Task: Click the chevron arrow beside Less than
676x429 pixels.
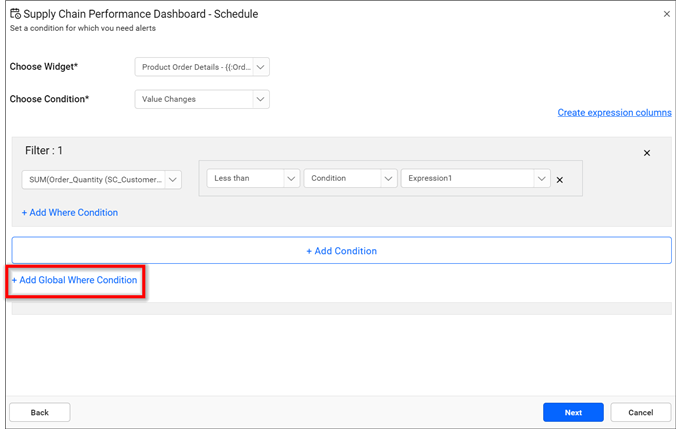Action: (291, 179)
